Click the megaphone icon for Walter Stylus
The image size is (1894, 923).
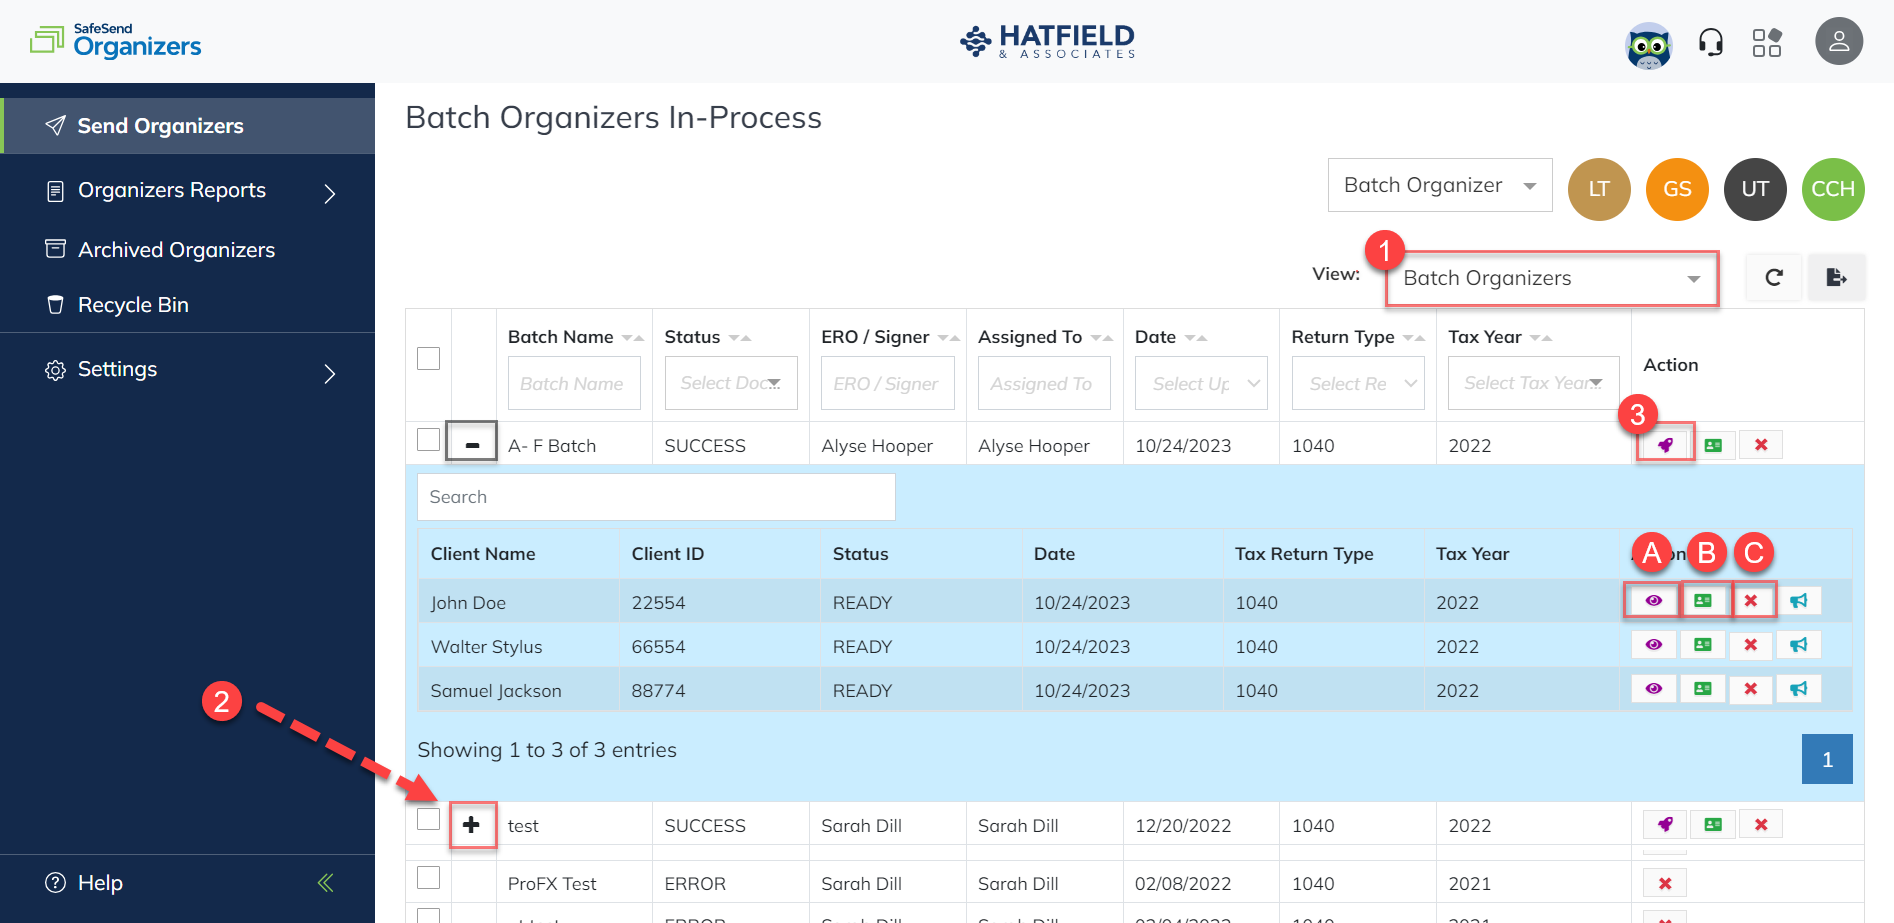(1799, 645)
